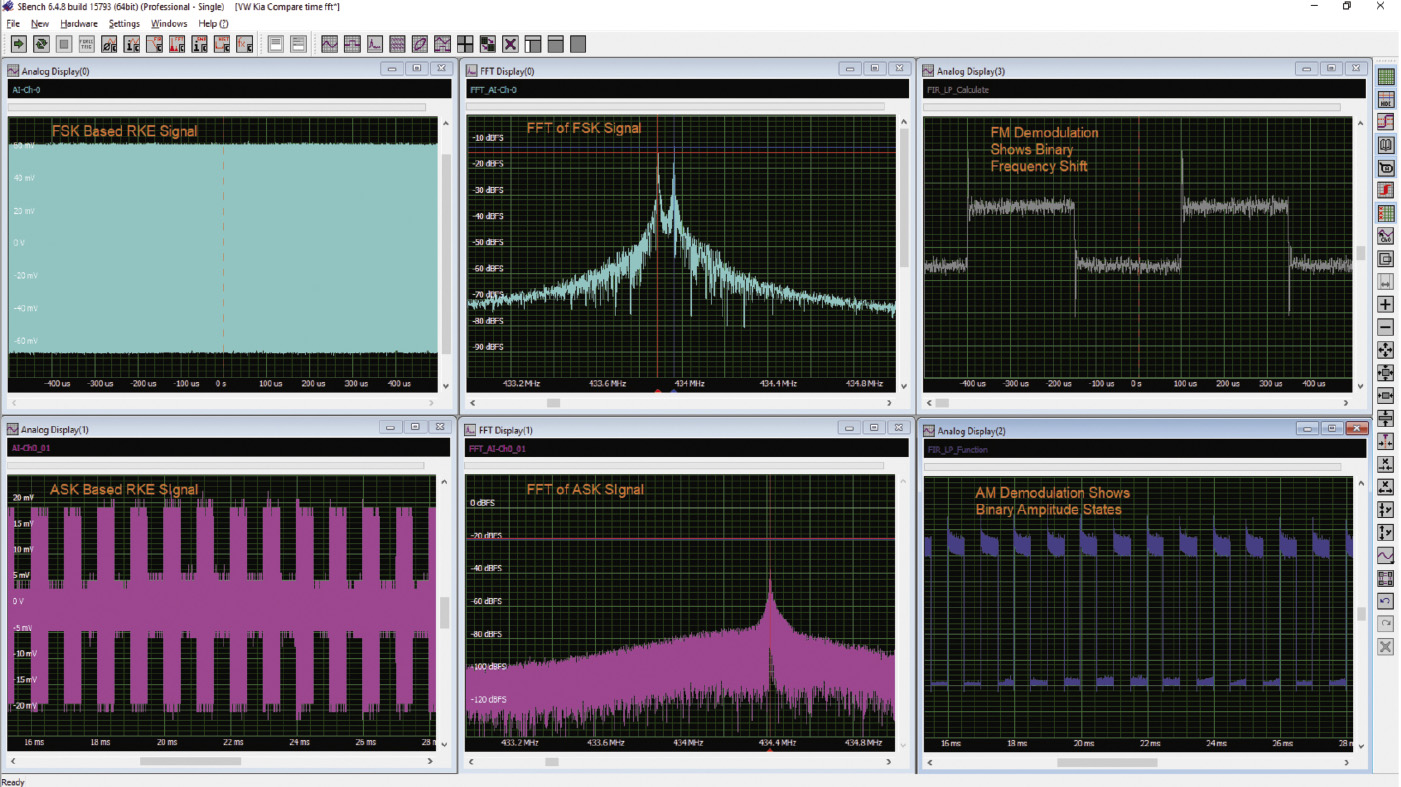Click the horizontal scrollbar thumb in FFT Display(1)

click(551, 762)
